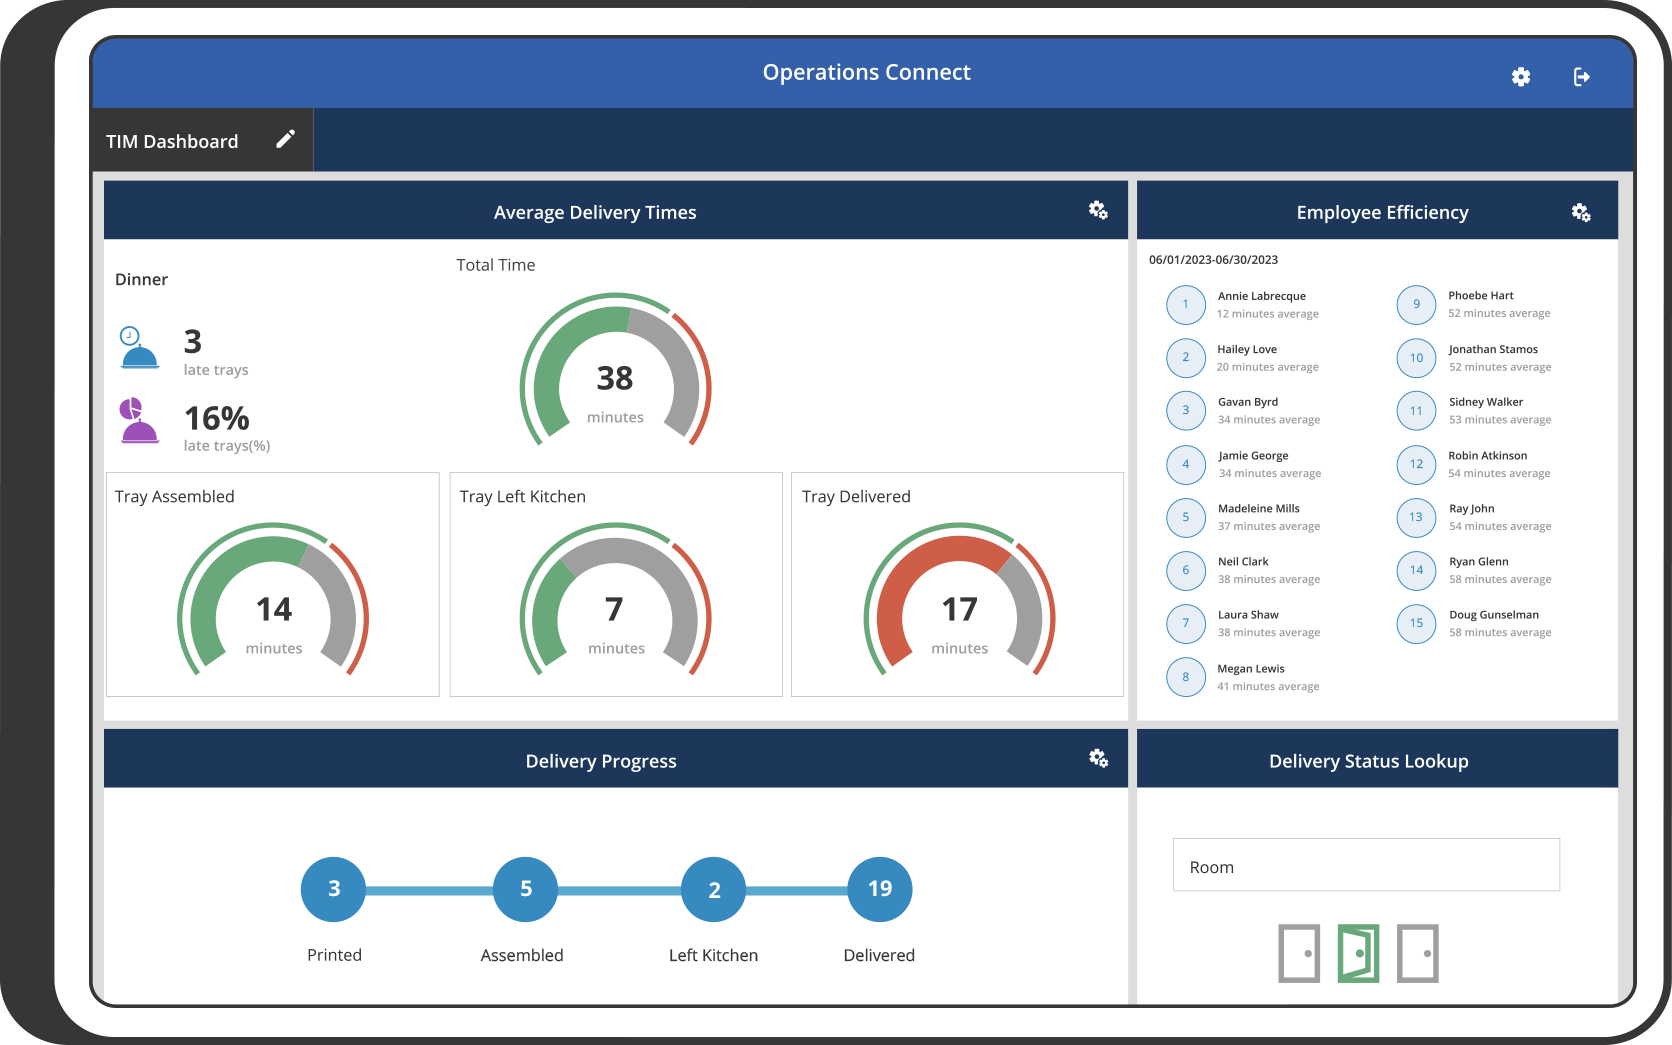Open the date range 06/01/2023-06/30/2023

1215,259
